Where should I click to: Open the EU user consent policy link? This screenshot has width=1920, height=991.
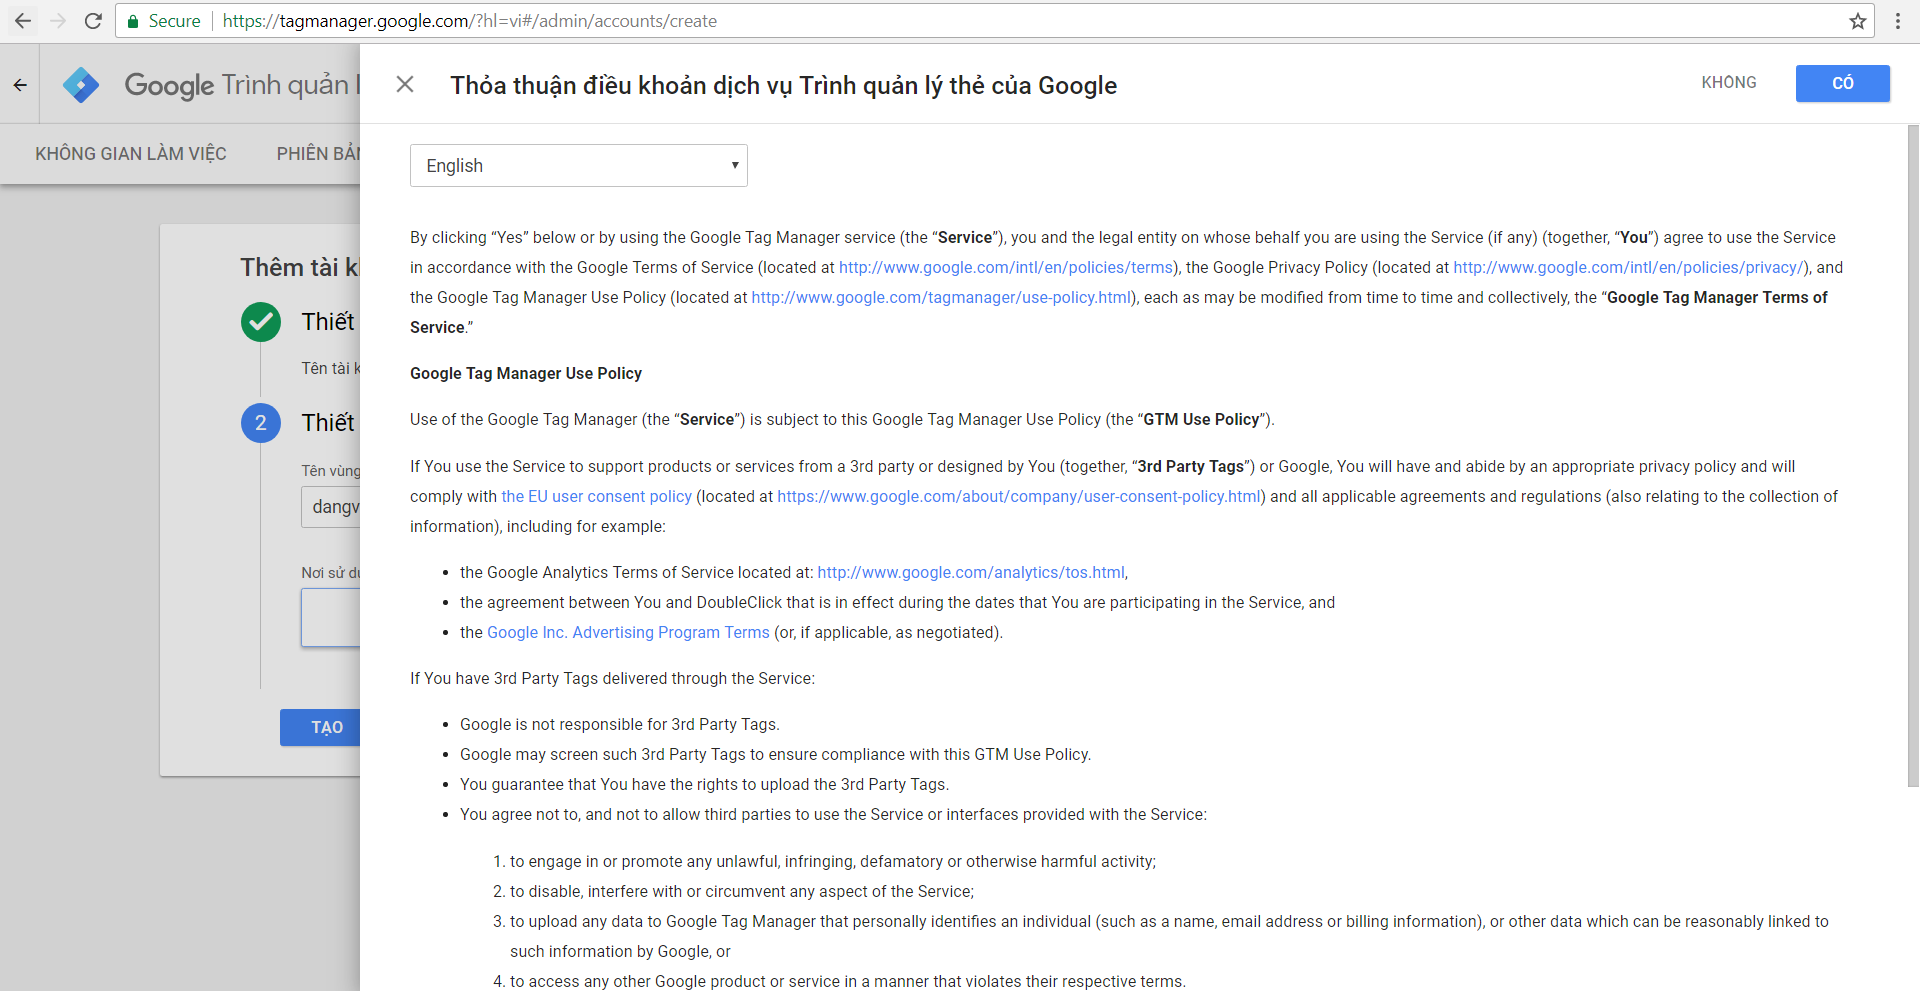[596, 496]
